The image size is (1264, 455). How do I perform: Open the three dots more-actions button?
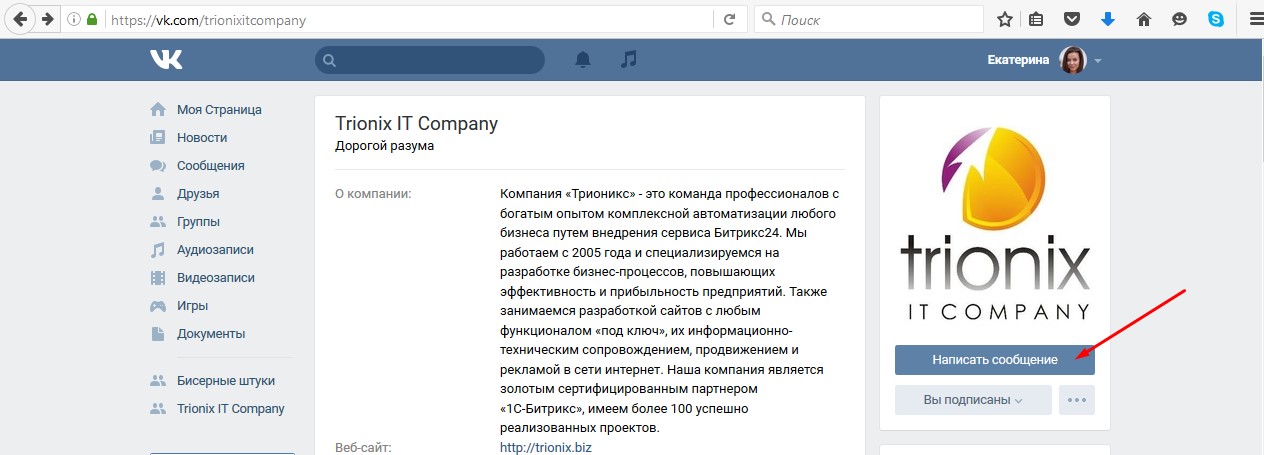point(1077,400)
